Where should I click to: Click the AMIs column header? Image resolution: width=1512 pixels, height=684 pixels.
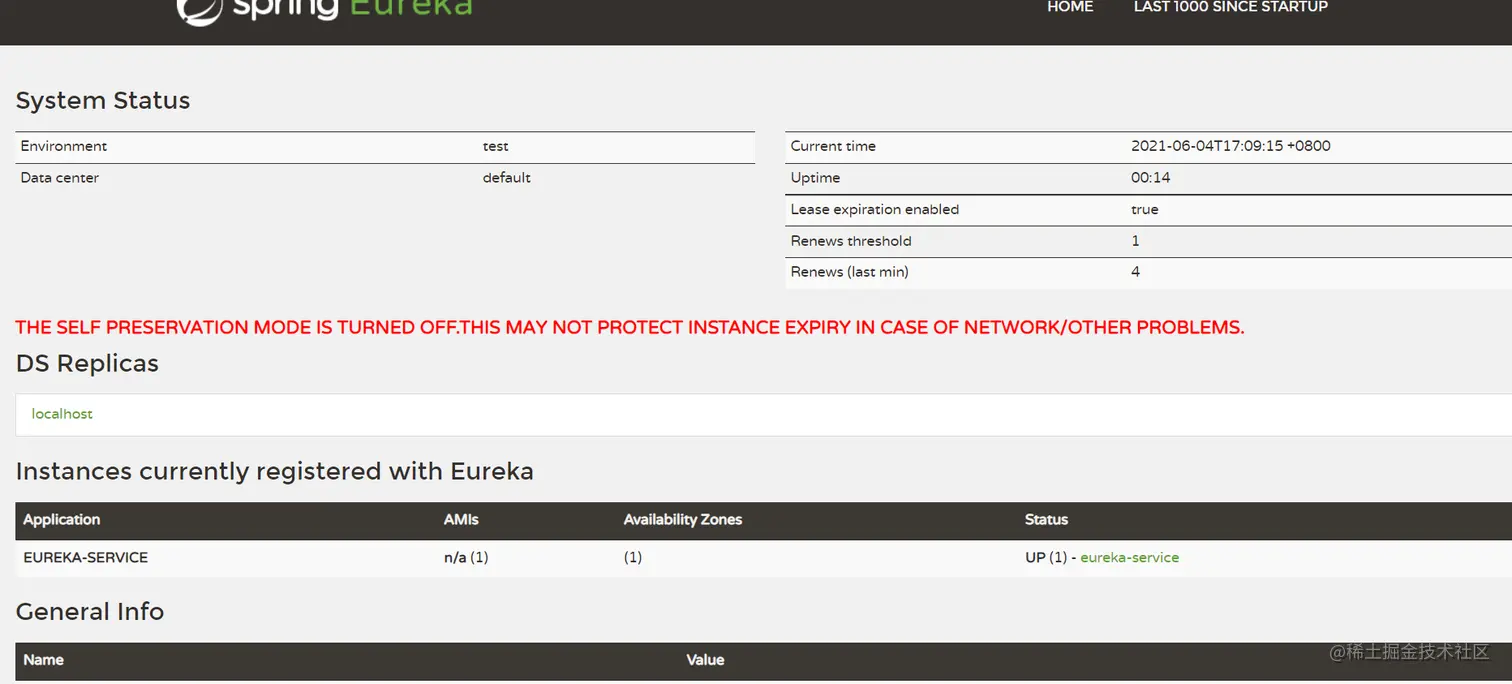click(x=461, y=520)
